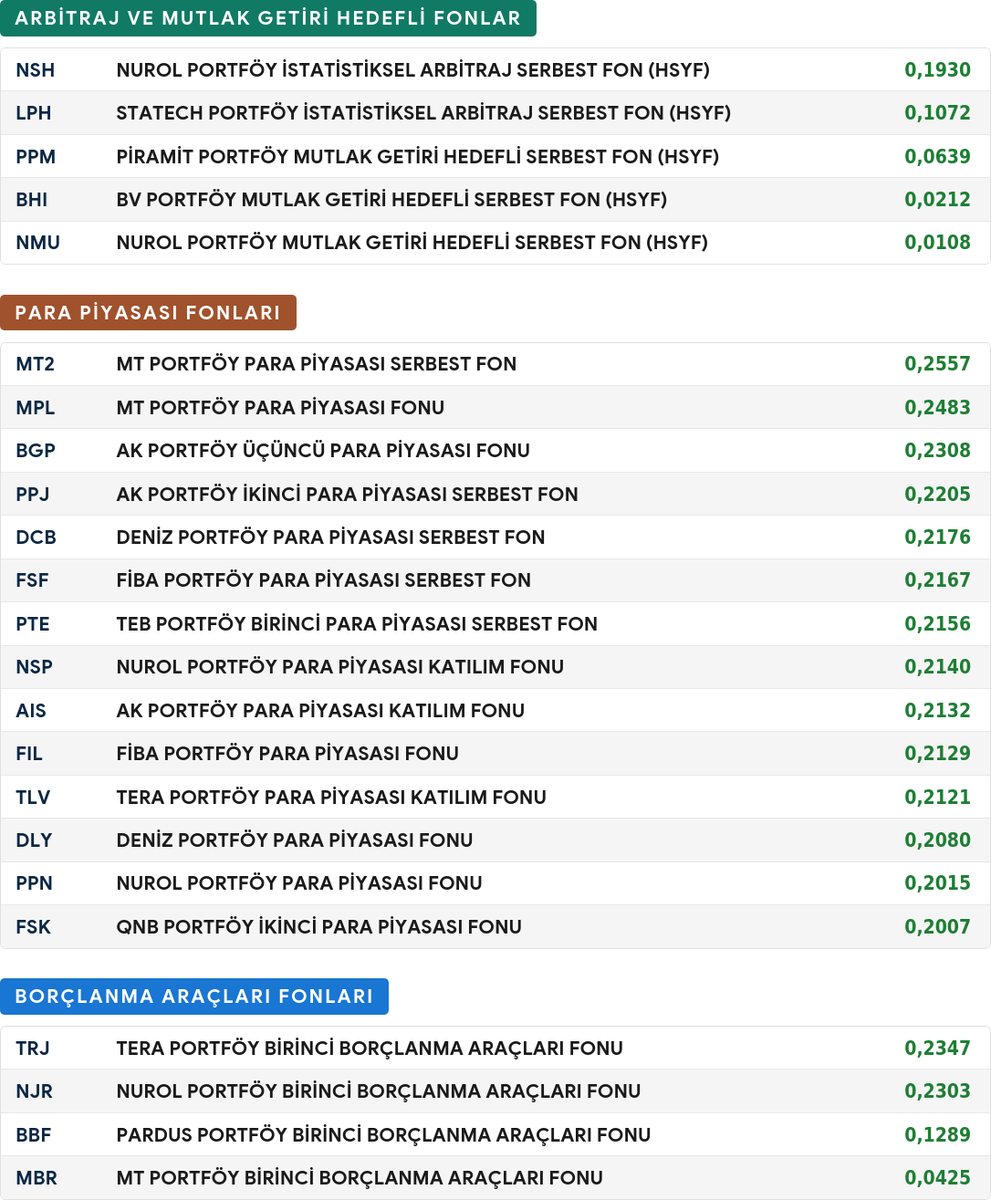Click fund code PTE

click(33, 624)
